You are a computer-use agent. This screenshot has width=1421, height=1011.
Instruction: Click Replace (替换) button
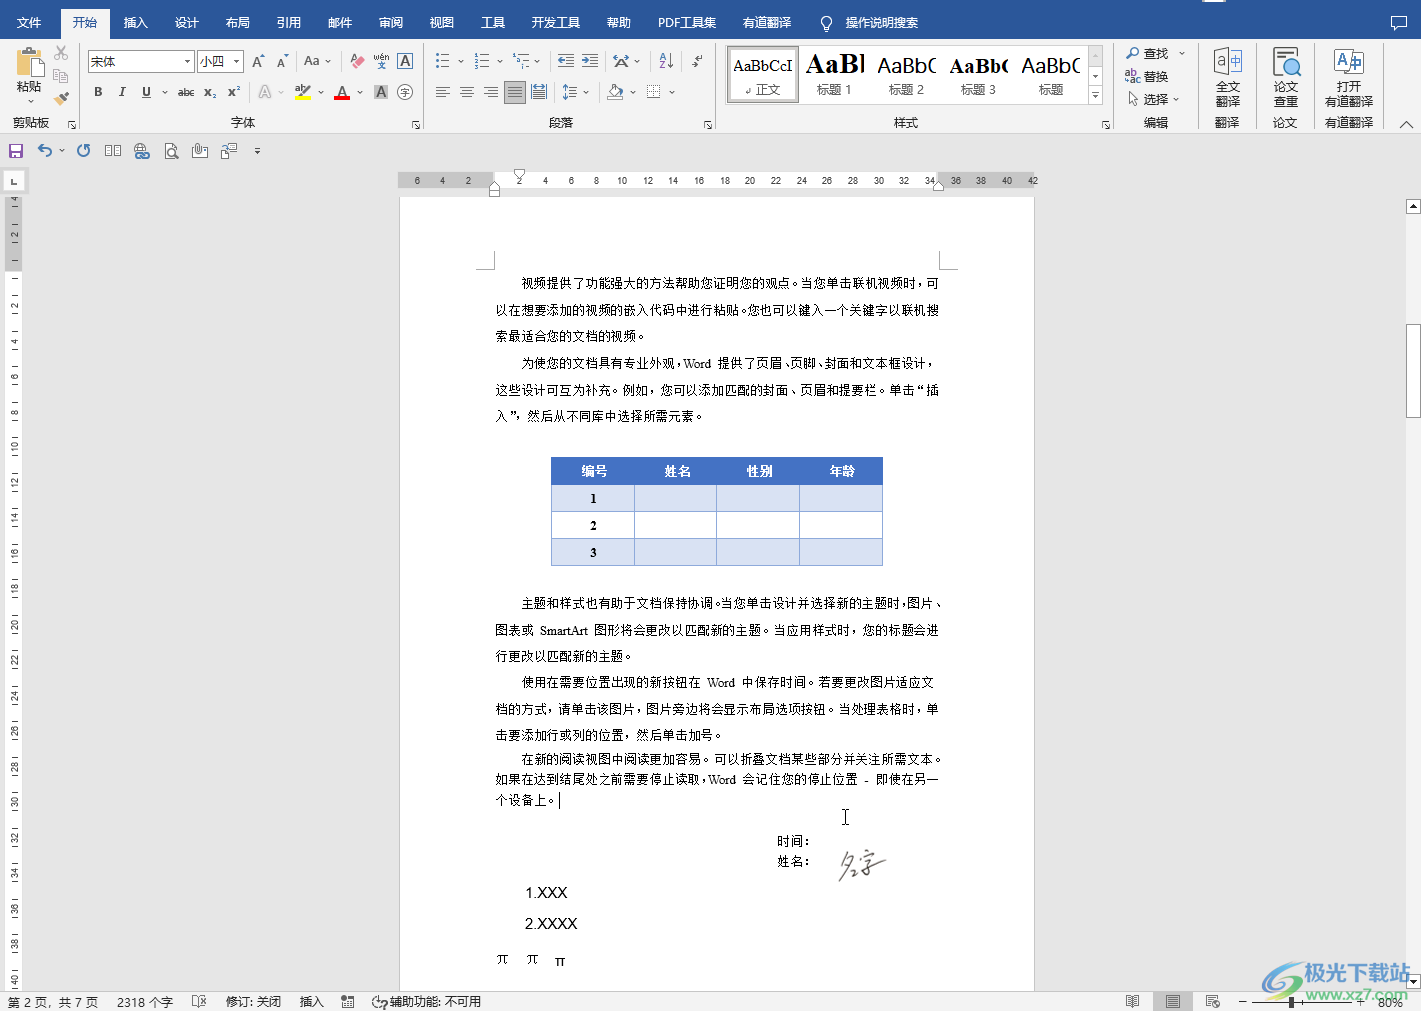tap(1147, 77)
